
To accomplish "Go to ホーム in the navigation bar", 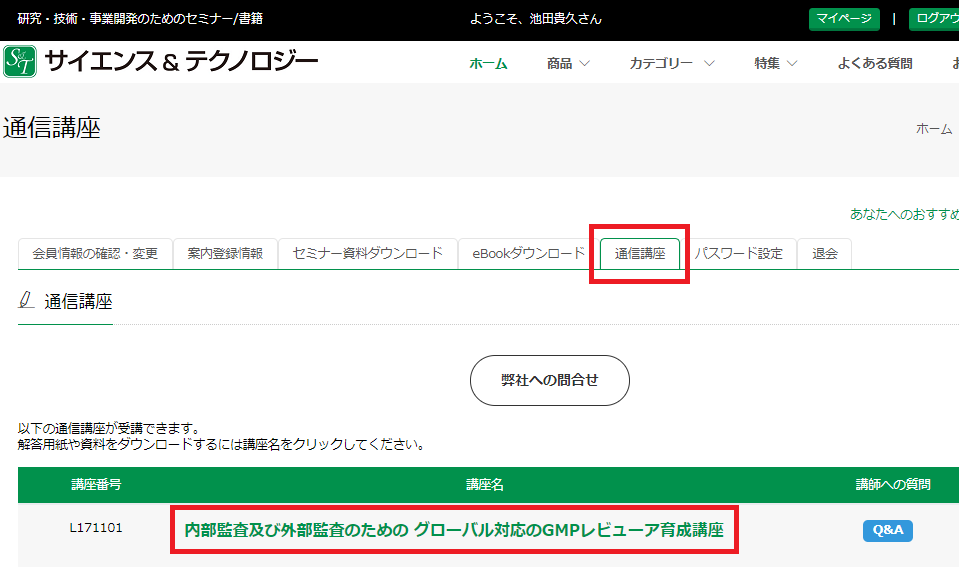I will (488, 64).
